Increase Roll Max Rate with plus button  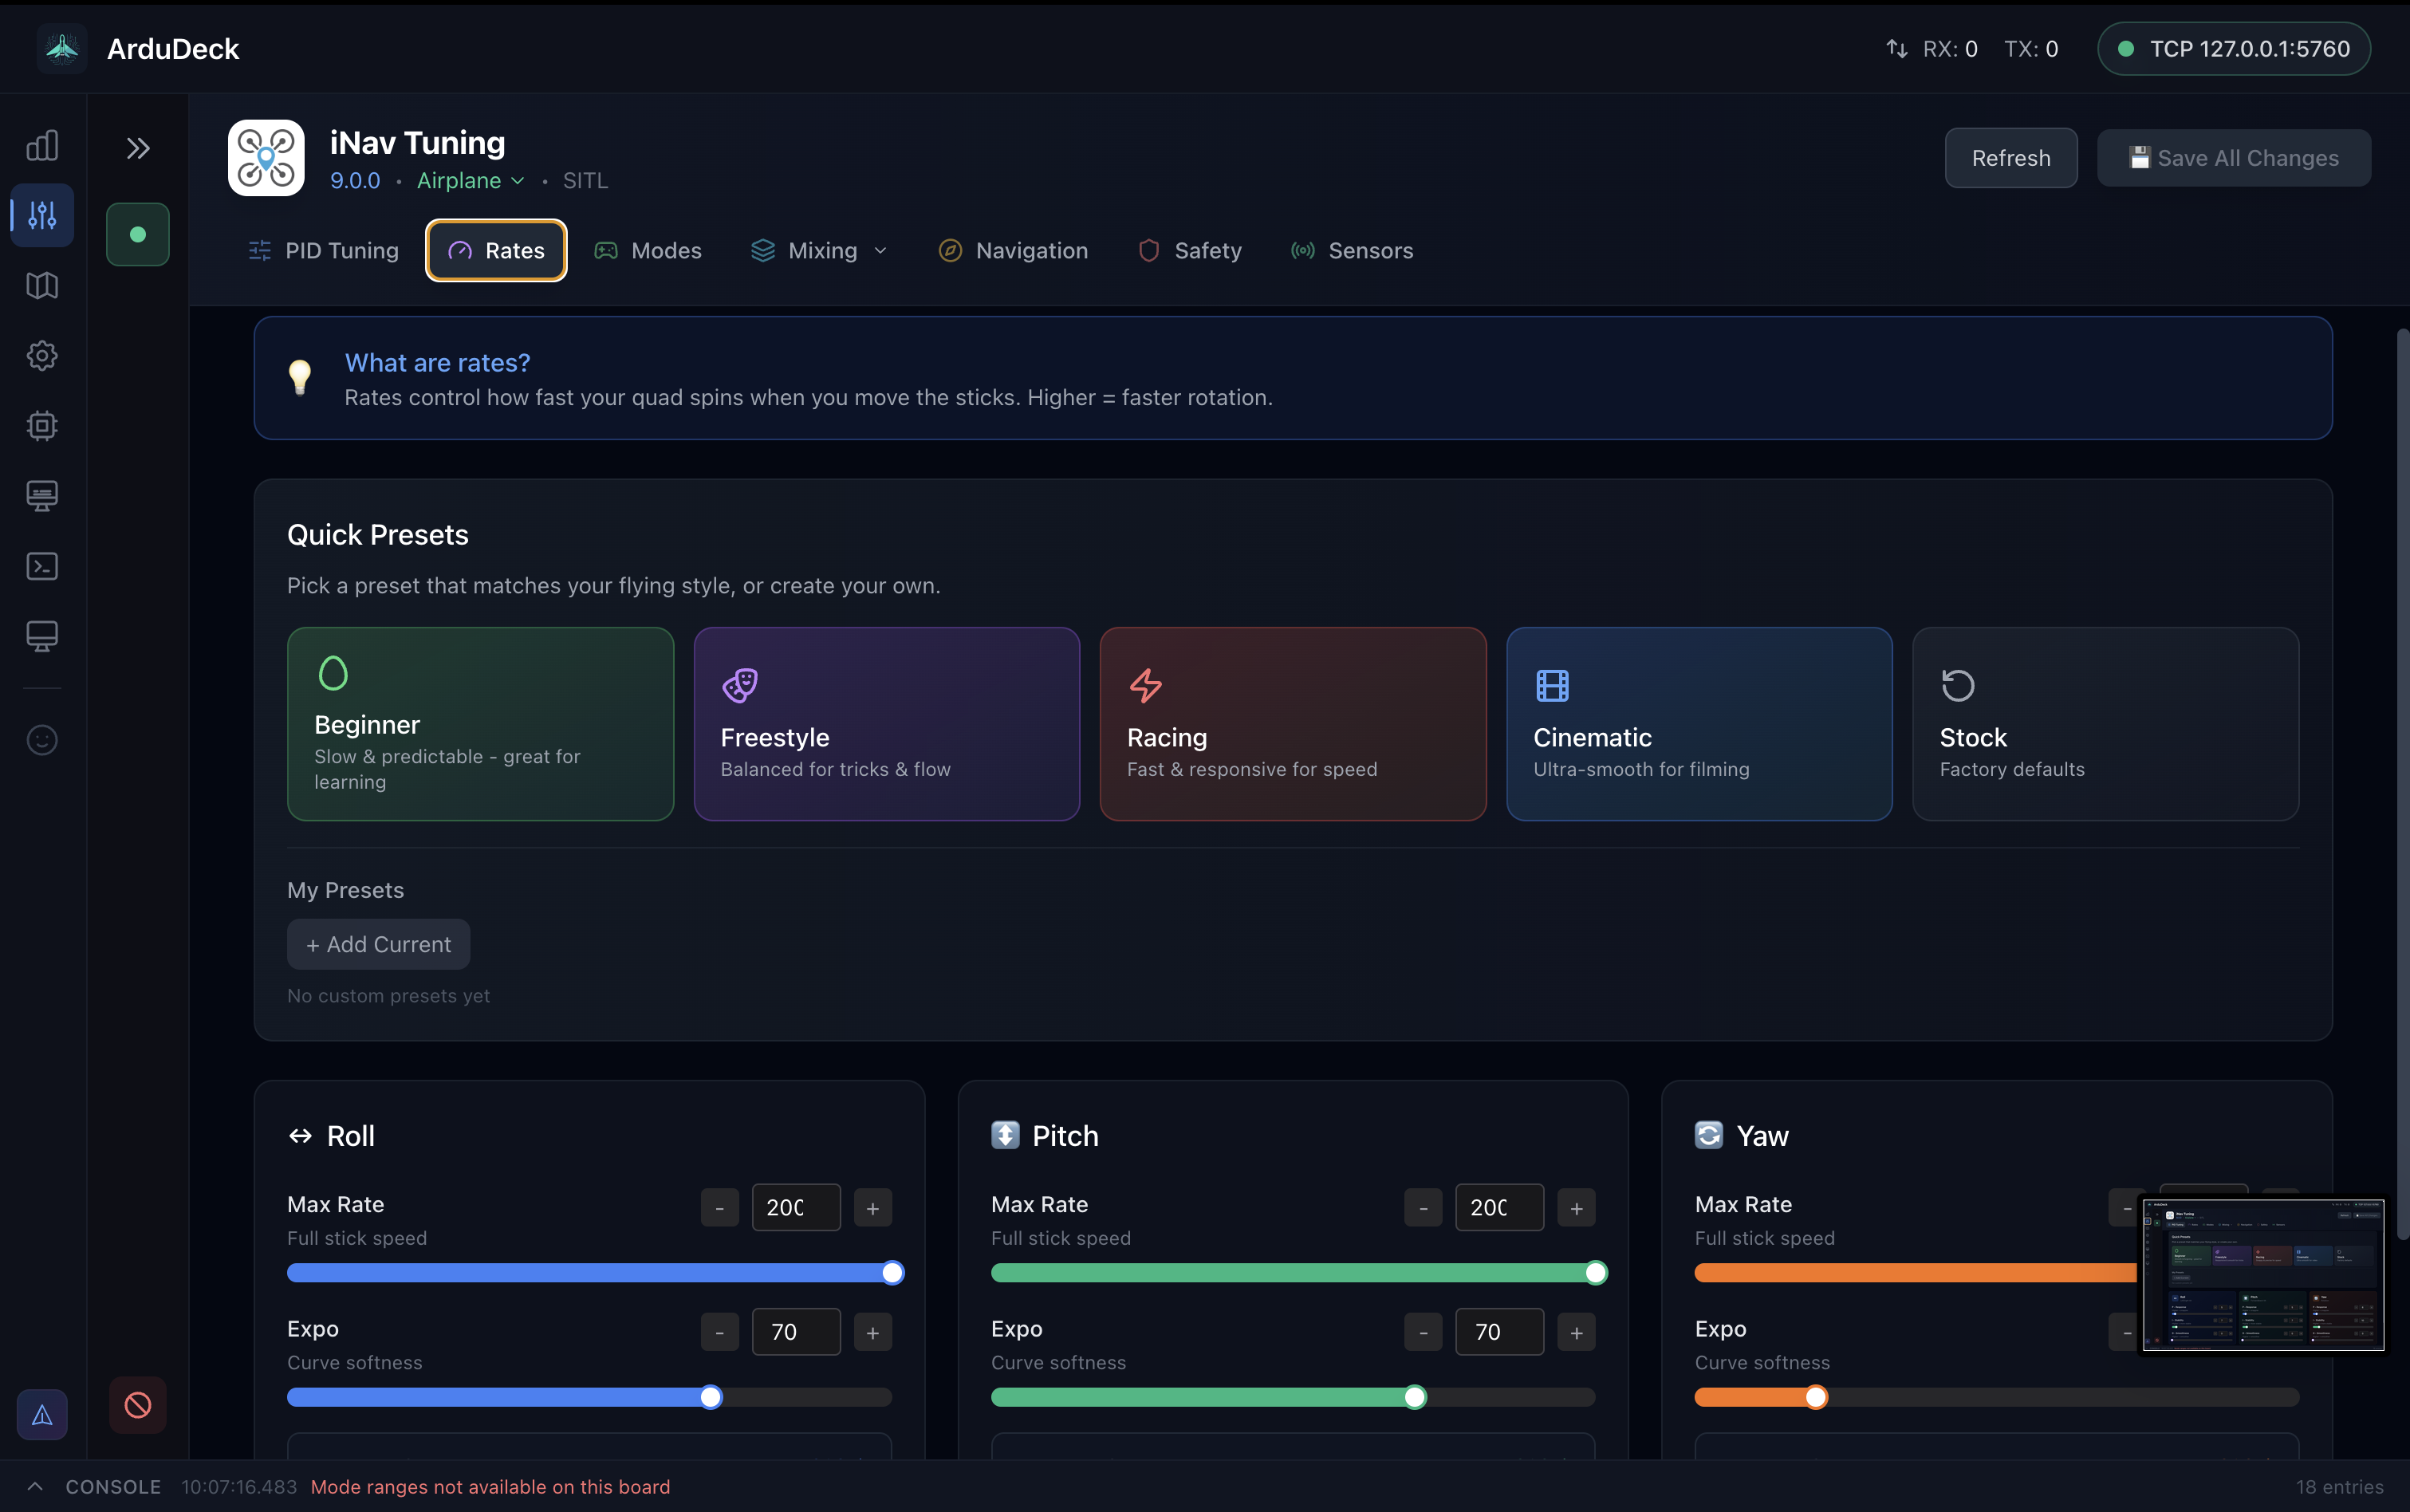pos(873,1208)
